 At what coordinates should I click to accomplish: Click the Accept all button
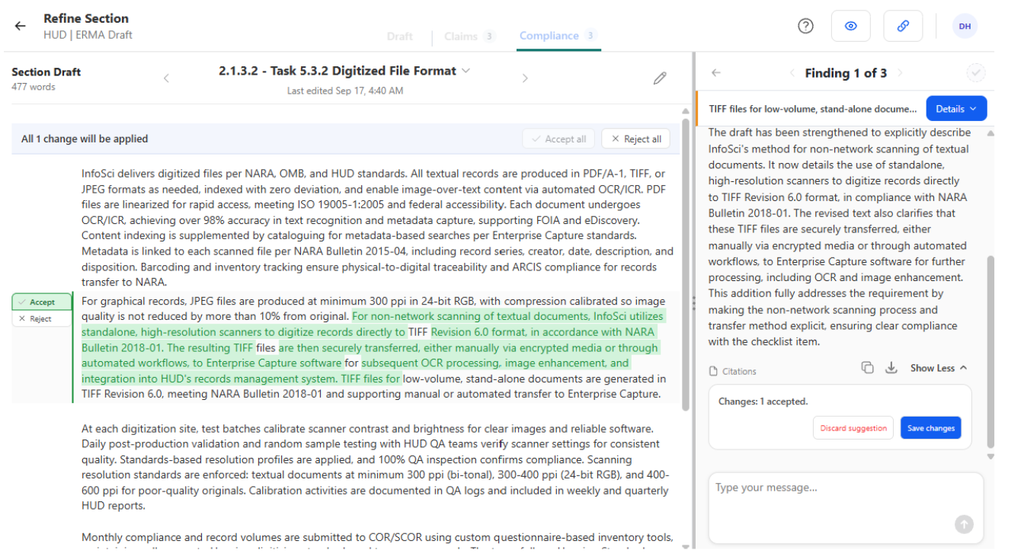[x=558, y=139]
